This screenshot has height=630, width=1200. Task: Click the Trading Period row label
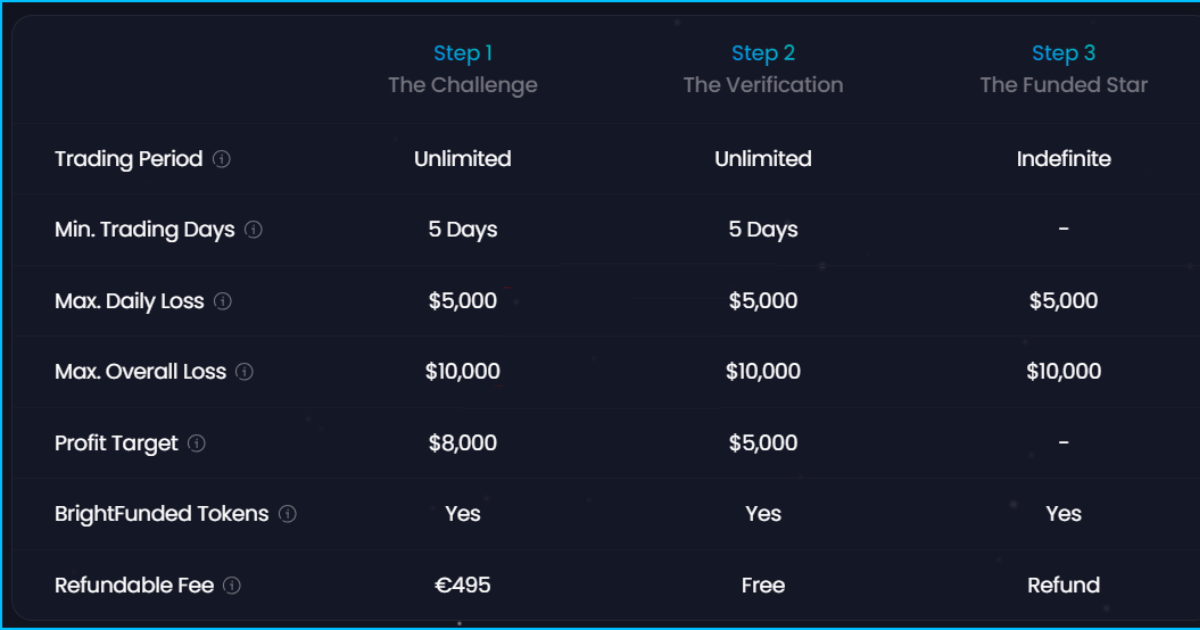point(129,159)
